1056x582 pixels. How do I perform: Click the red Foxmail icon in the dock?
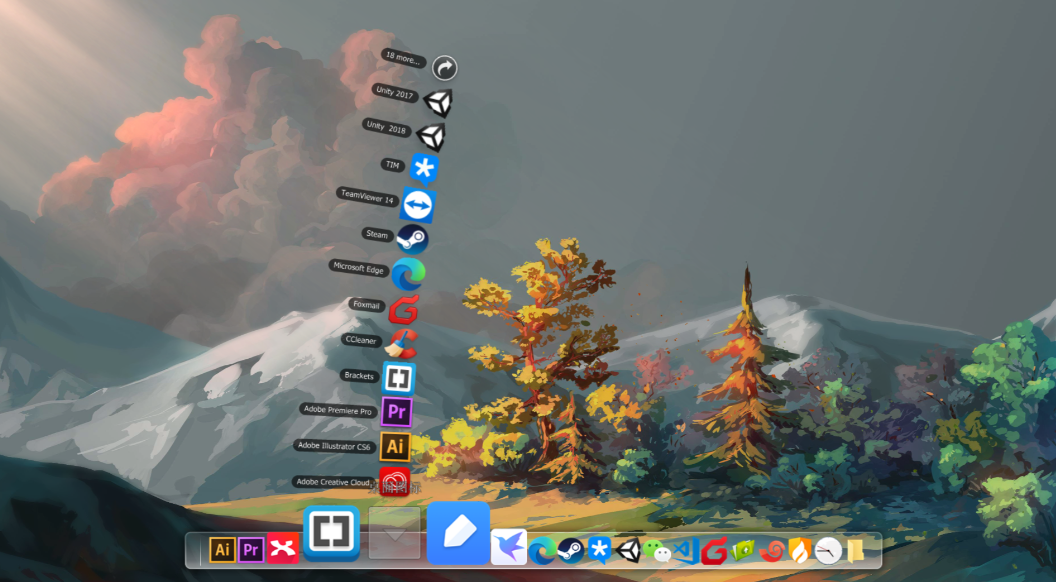click(714, 551)
